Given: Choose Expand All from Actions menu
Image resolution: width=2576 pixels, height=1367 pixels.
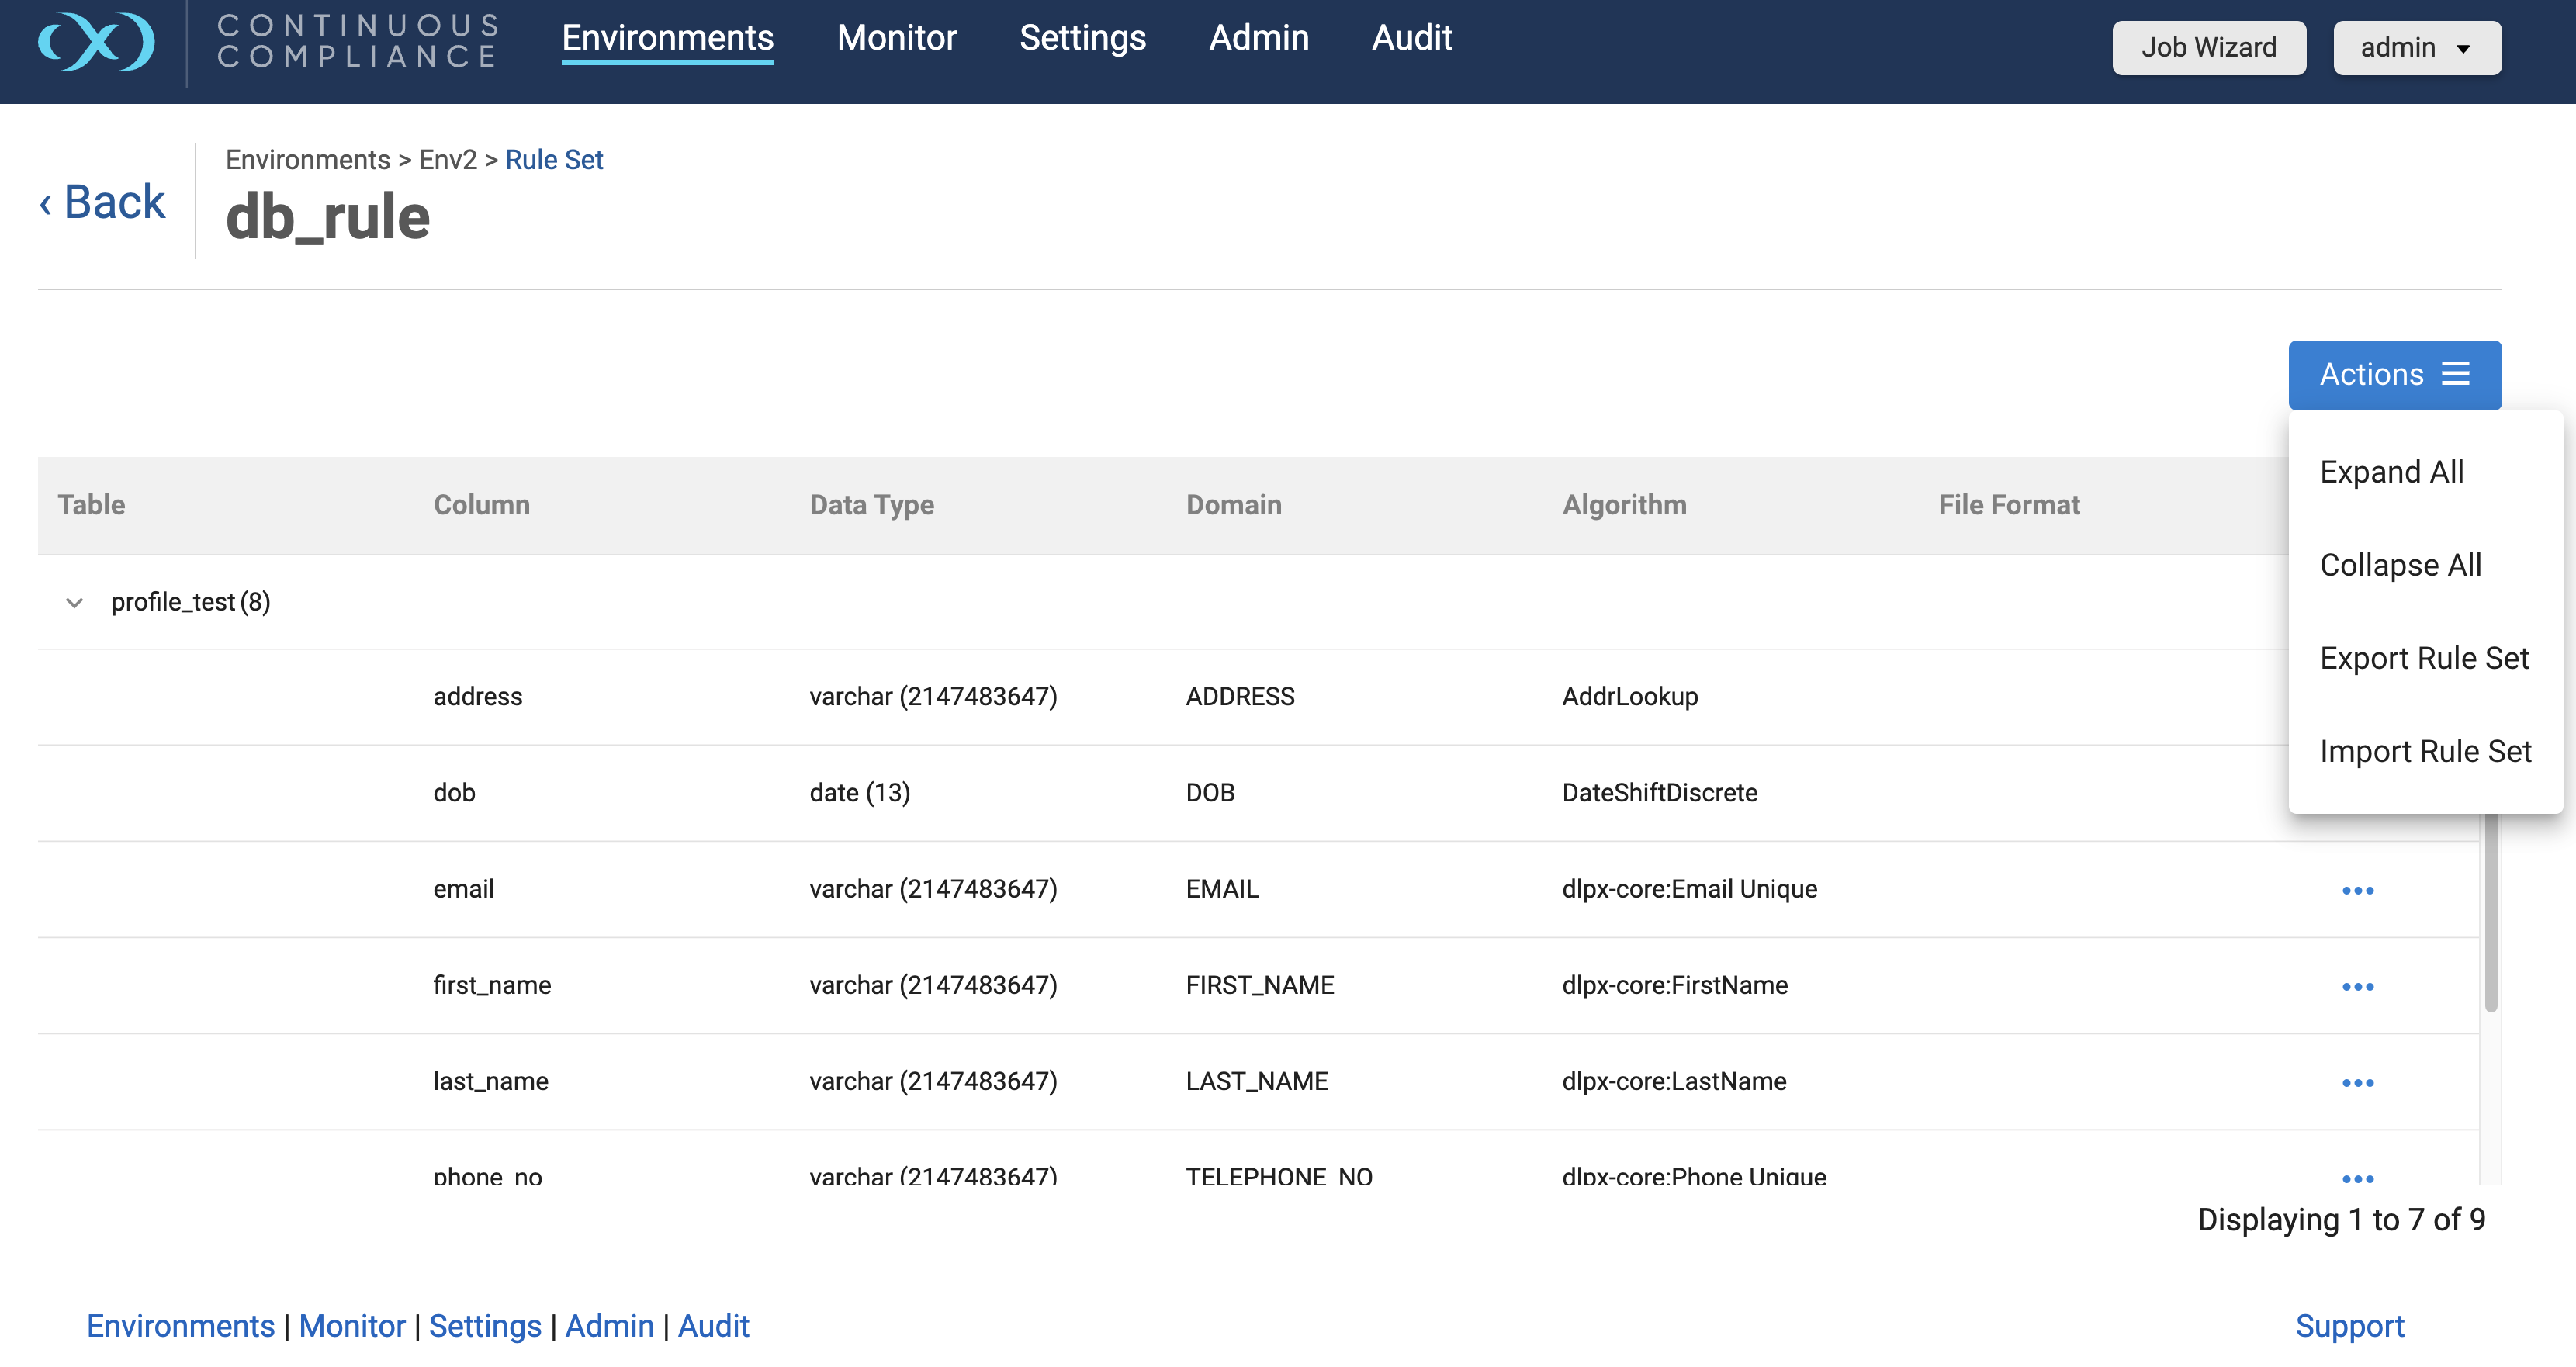Looking at the screenshot, I should pos(2391,471).
